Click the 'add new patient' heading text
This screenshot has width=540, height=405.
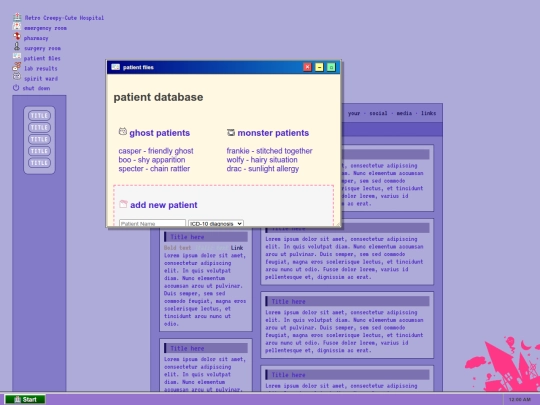click(164, 205)
